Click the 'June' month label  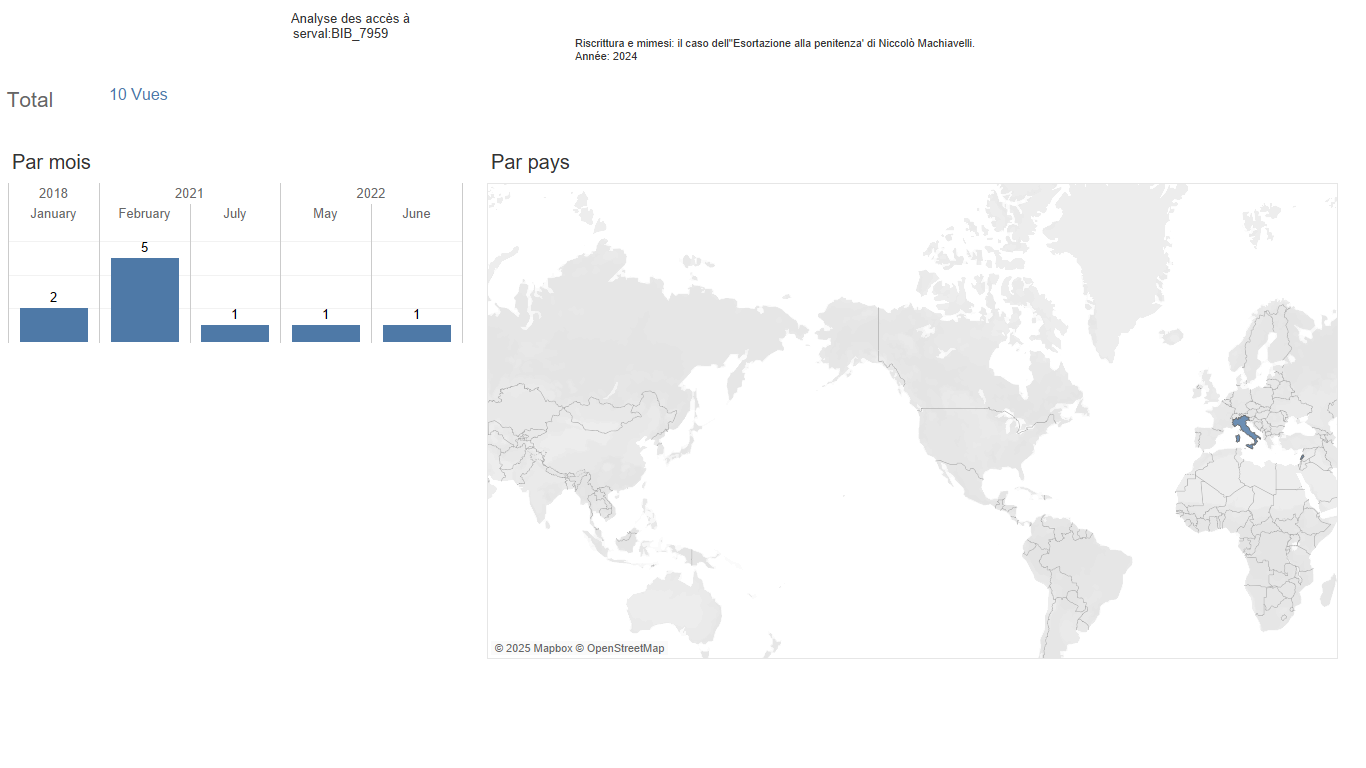pos(416,213)
